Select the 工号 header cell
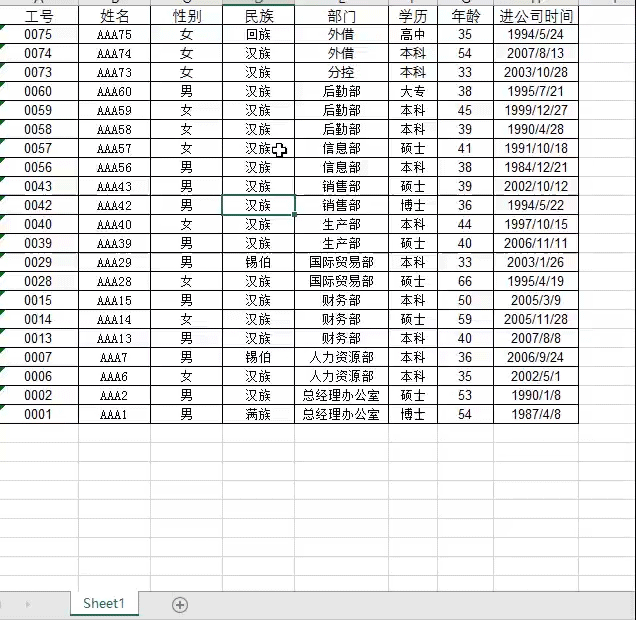The image size is (636, 620). tap(39, 16)
